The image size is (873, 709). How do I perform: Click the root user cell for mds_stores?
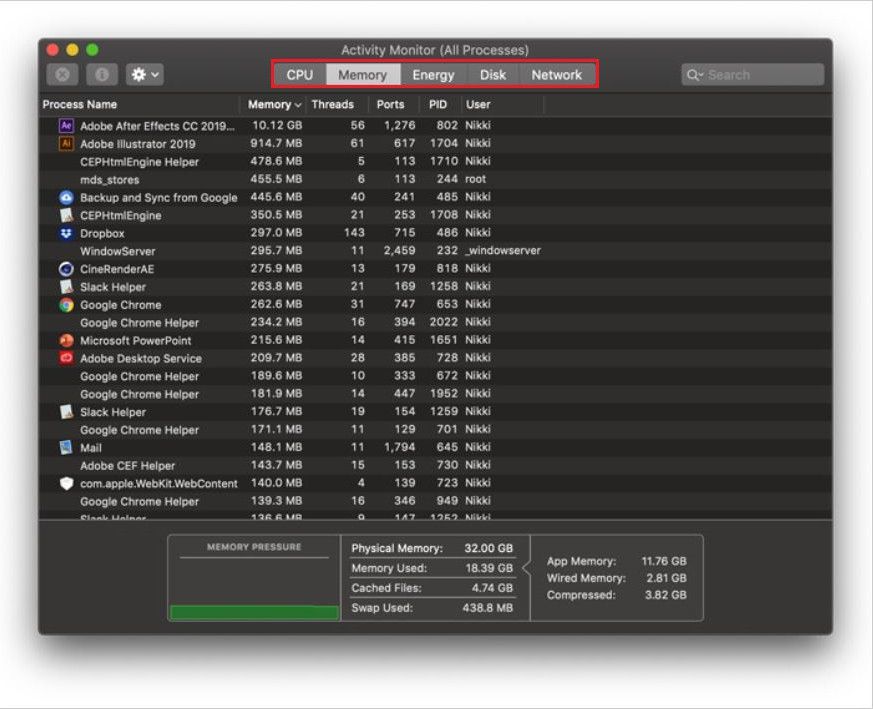click(475, 179)
